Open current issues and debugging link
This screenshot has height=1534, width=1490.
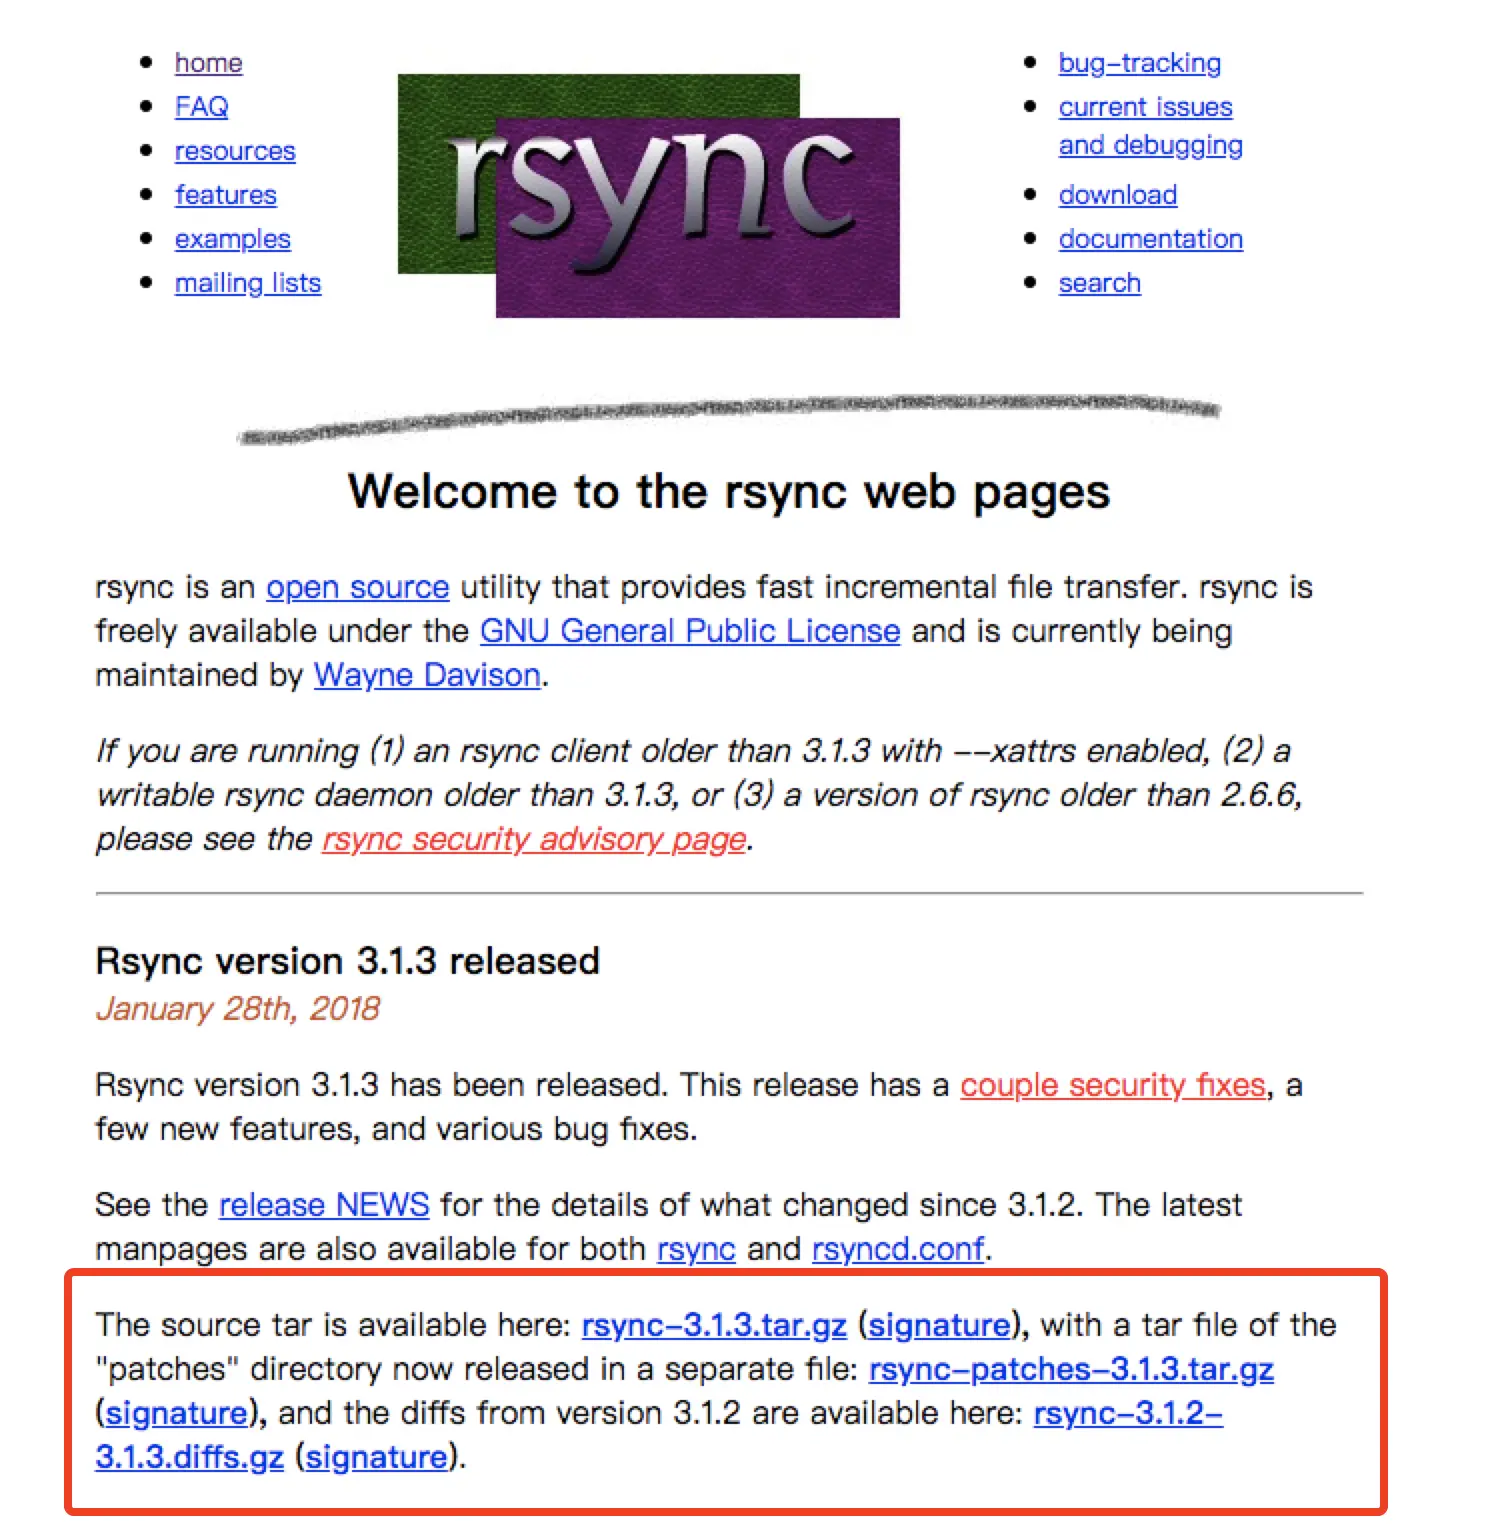click(x=1150, y=126)
